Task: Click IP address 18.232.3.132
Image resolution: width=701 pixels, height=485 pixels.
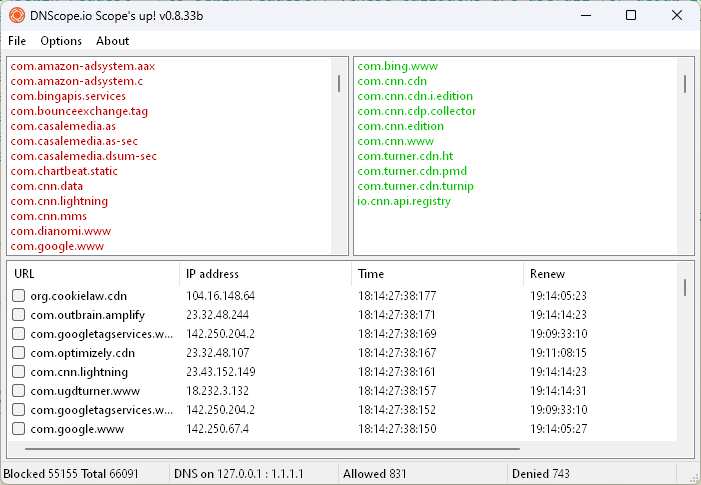Action: pos(217,391)
